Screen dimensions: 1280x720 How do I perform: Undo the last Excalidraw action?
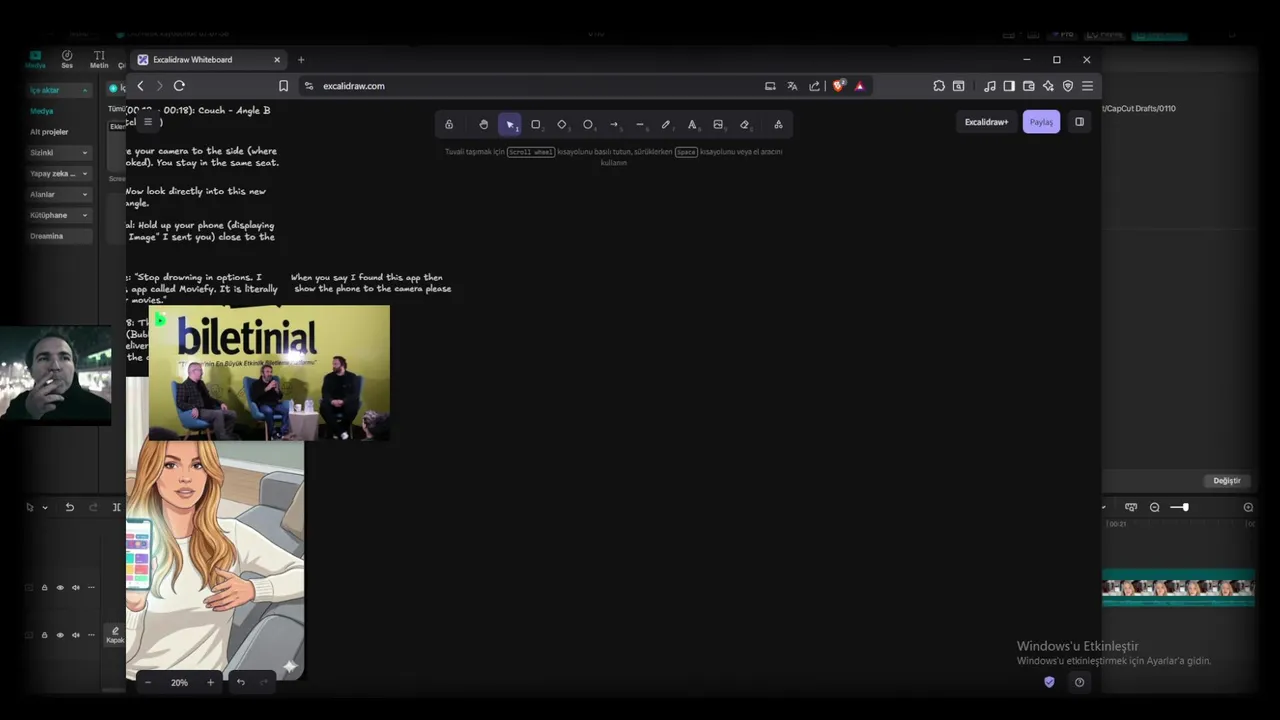[240, 682]
